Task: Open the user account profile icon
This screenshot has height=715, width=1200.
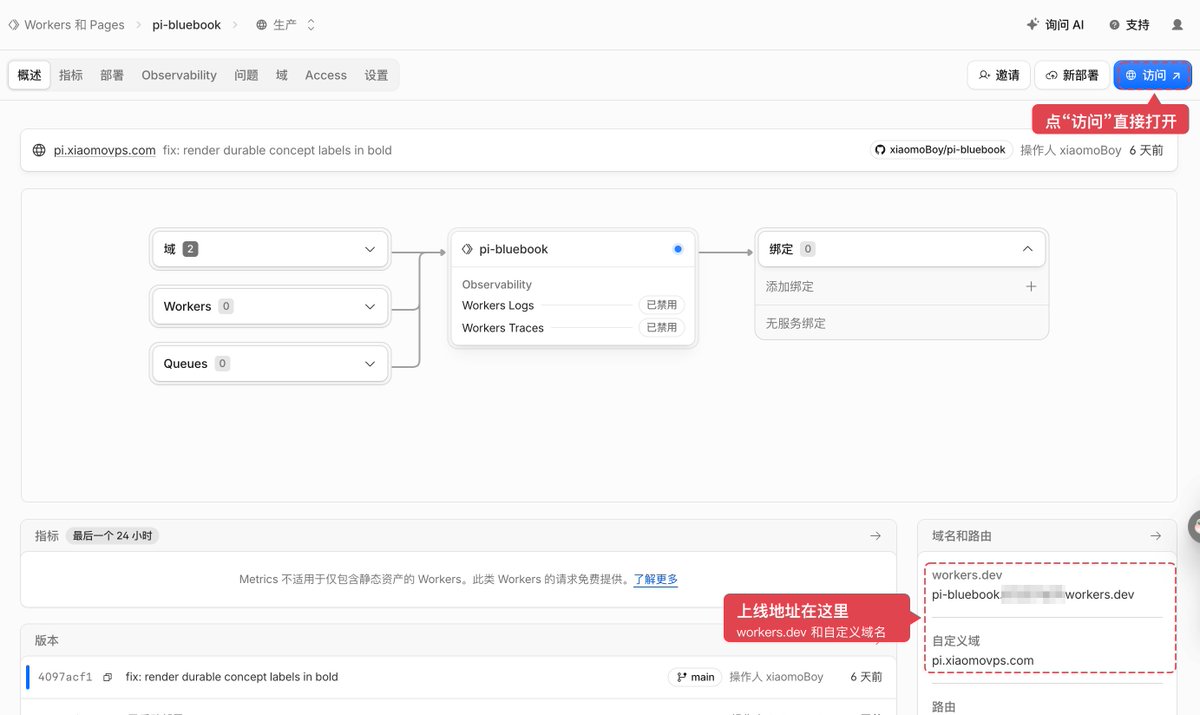Action: [x=1177, y=25]
